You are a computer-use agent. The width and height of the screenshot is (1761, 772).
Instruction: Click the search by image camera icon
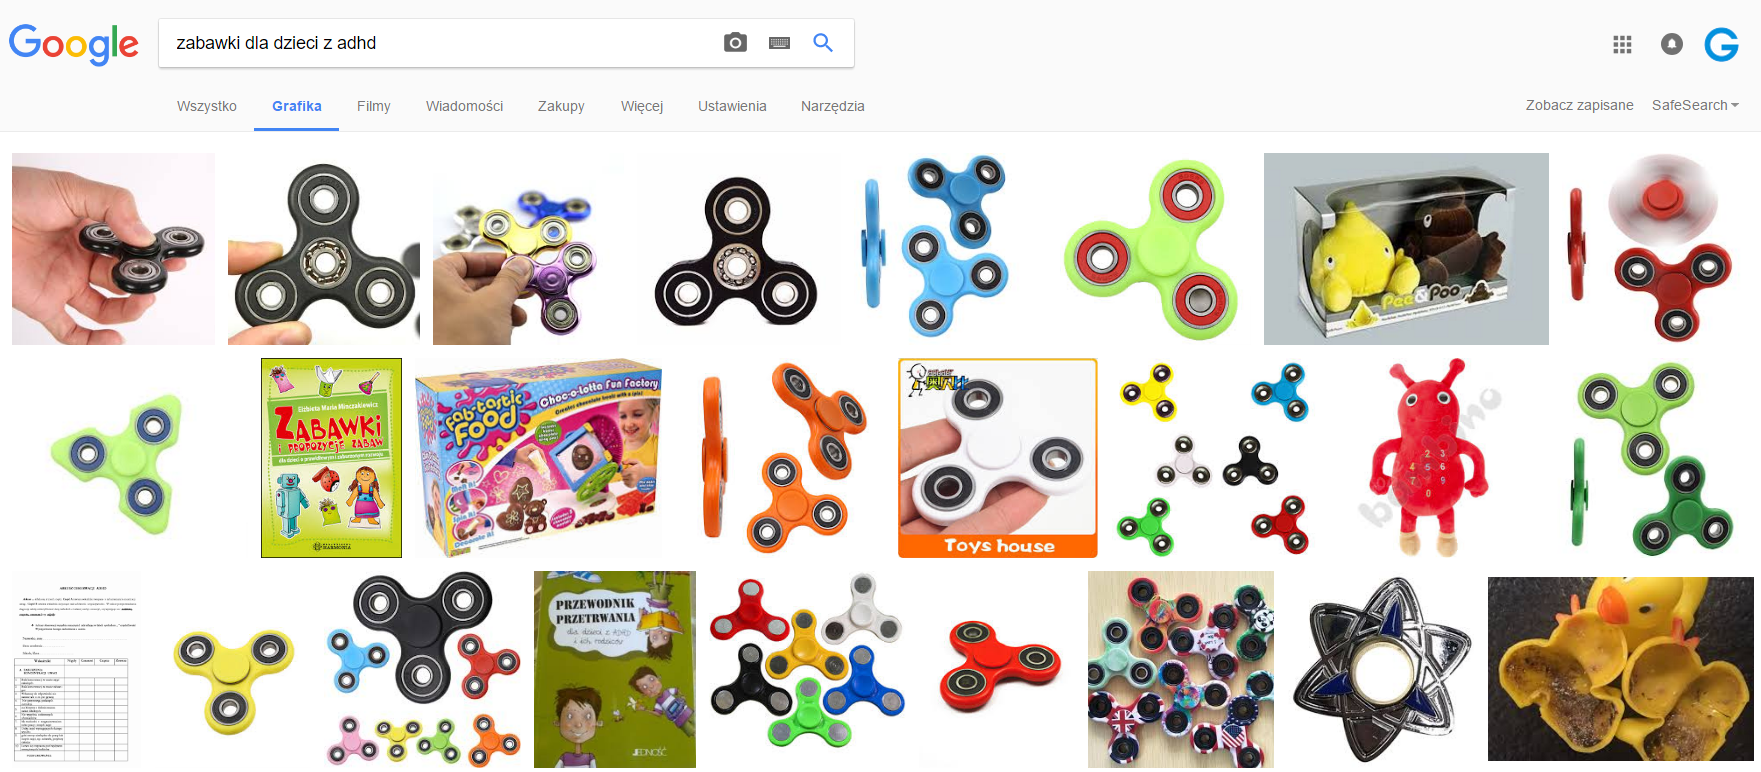[735, 43]
